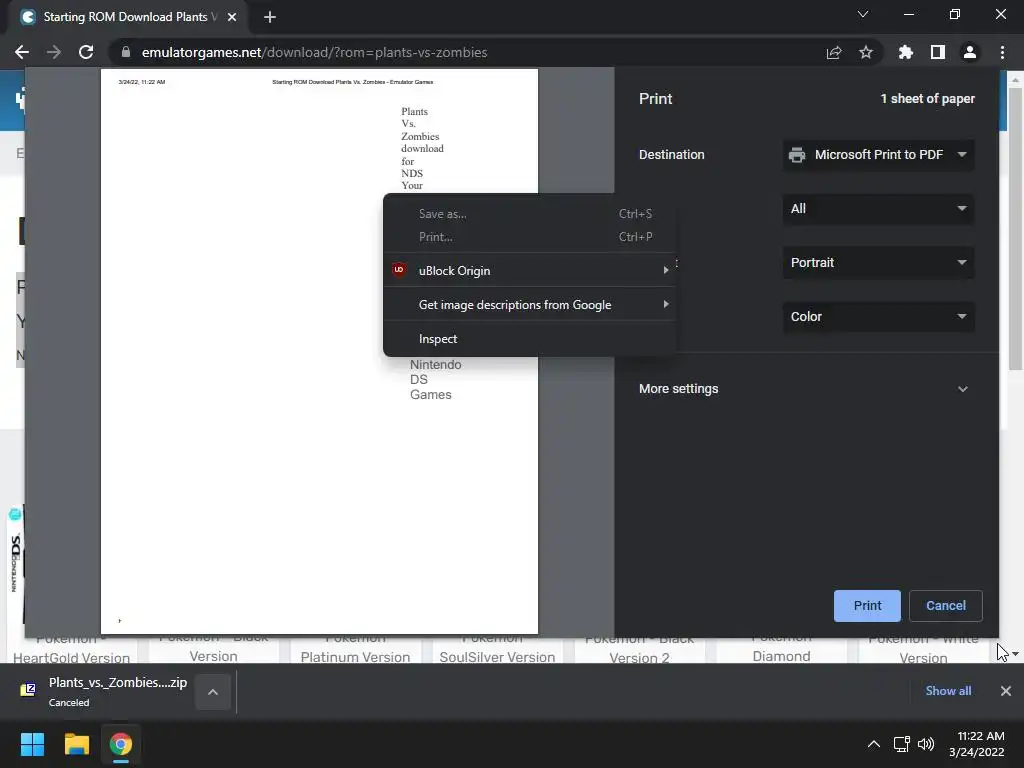Open the network status tray icon

click(901, 744)
